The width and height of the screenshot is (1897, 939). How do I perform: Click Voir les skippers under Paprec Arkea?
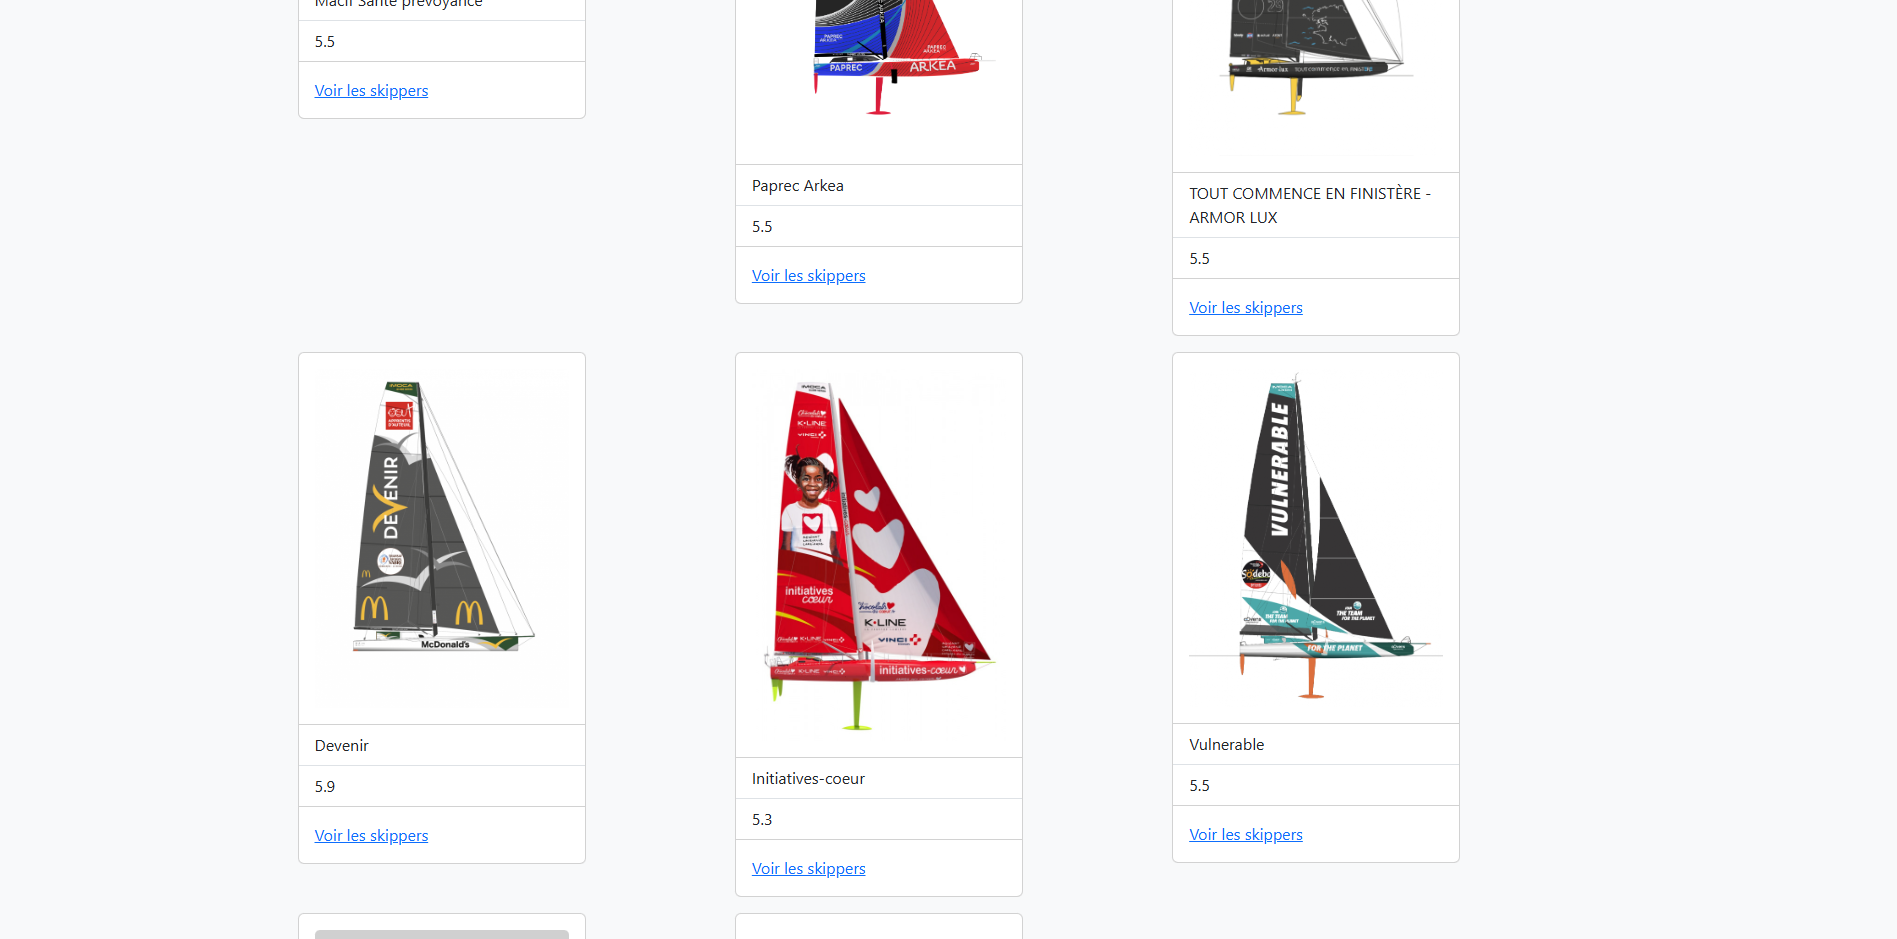808,276
